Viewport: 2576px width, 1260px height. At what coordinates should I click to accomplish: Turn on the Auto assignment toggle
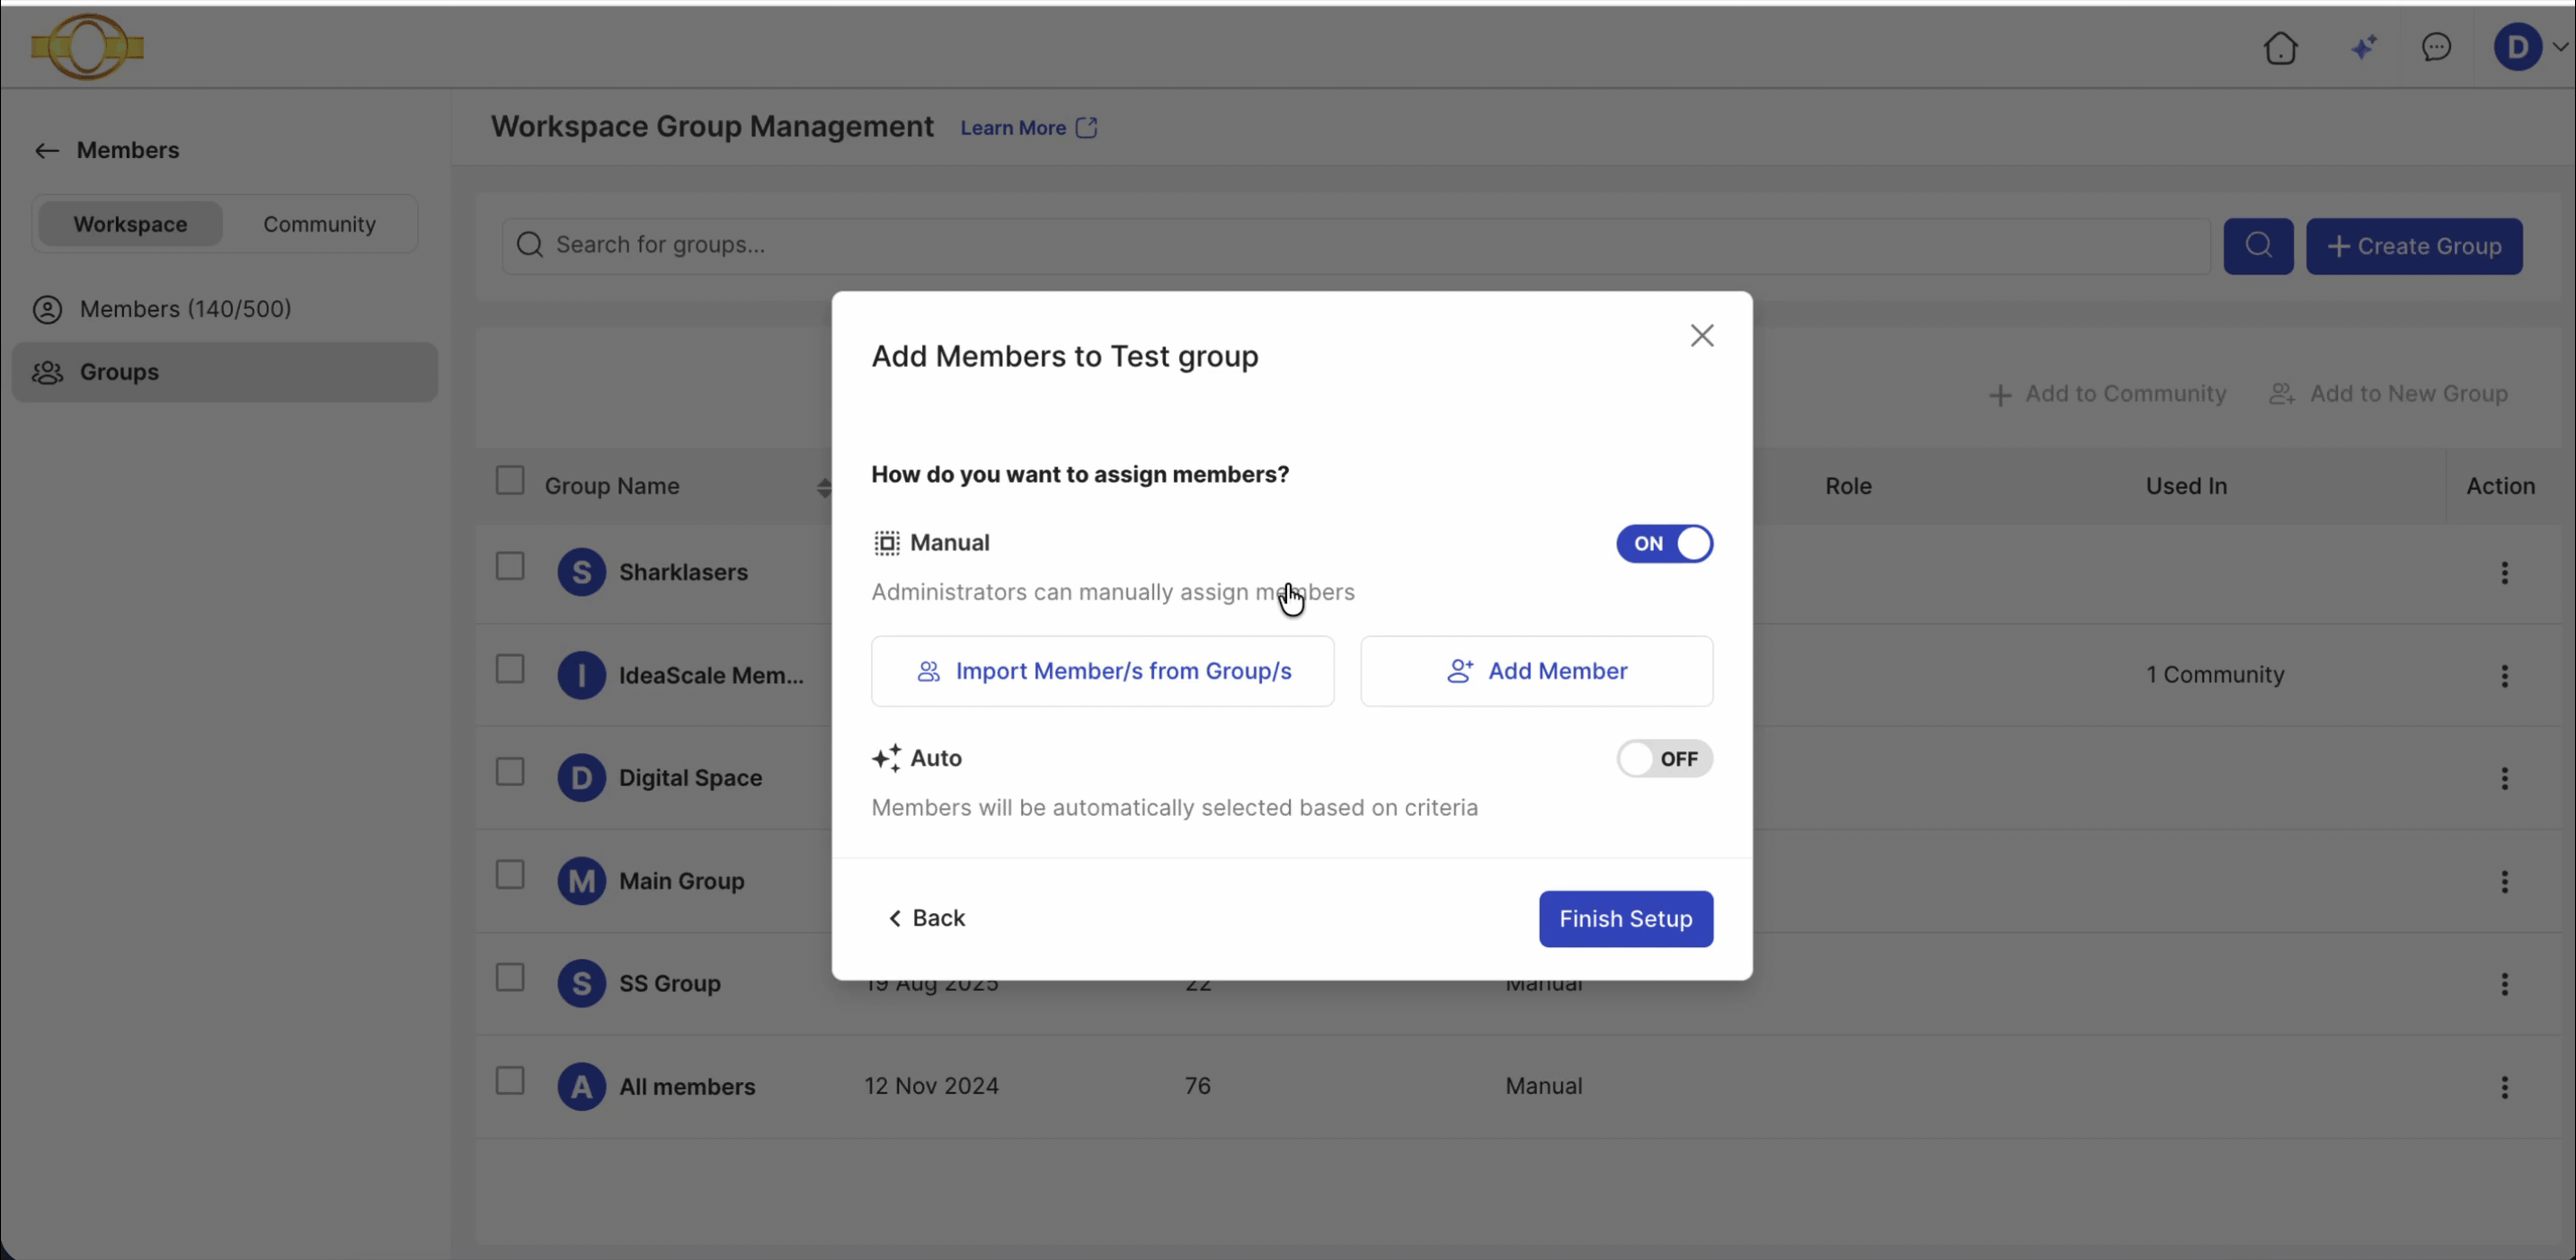(1664, 759)
